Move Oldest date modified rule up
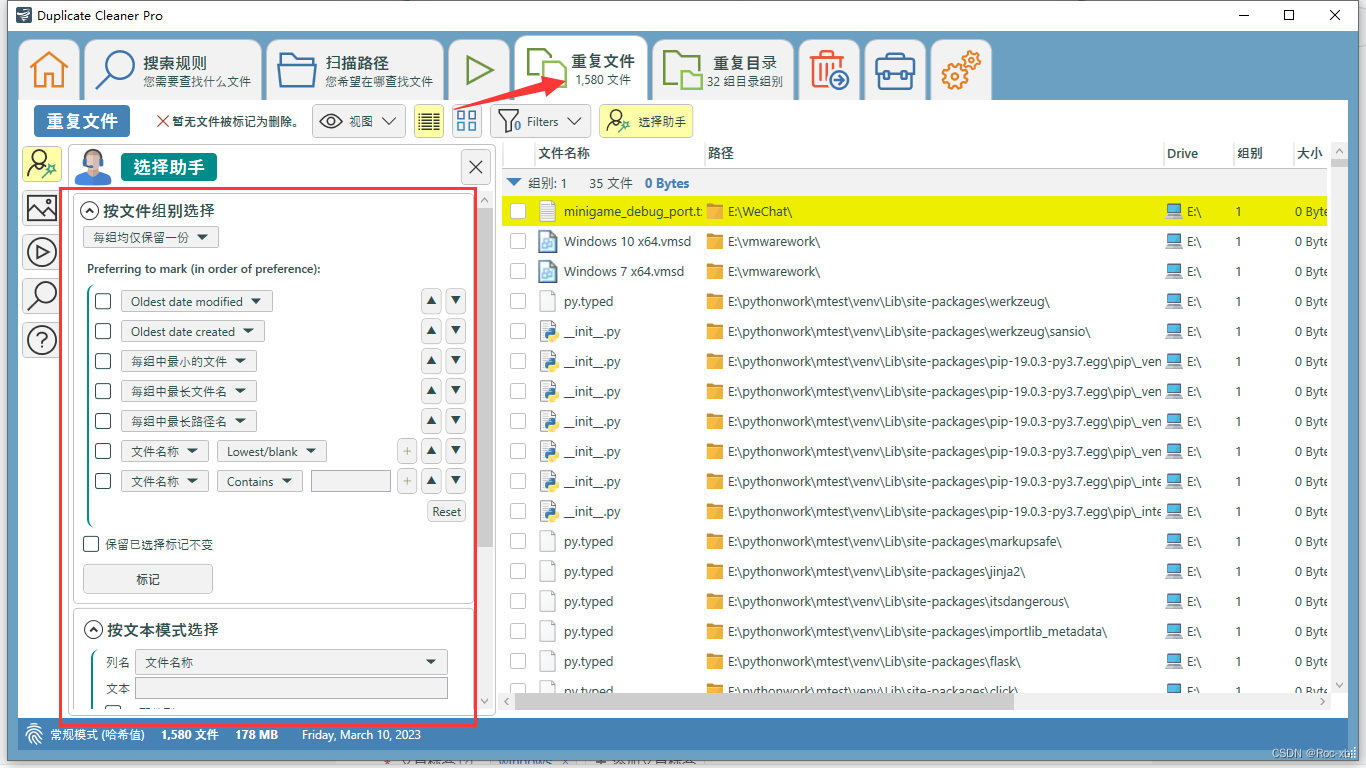This screenshot has height=768, width=1366. click(x=431, y=301)
